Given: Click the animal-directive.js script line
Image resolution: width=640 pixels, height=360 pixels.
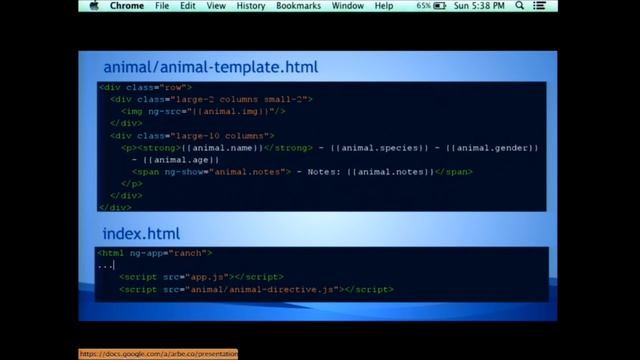Looking at the screenshot, I should 257,289.
